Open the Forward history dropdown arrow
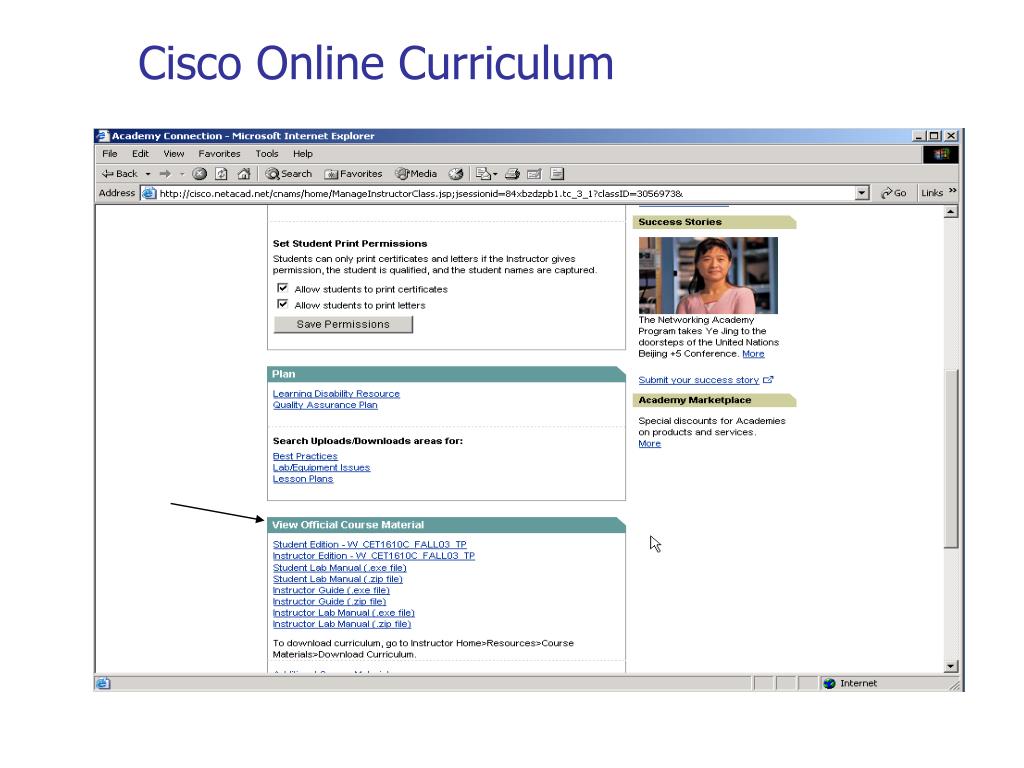This screenshot has height=768, width=1024. click(x=182, y=174)
